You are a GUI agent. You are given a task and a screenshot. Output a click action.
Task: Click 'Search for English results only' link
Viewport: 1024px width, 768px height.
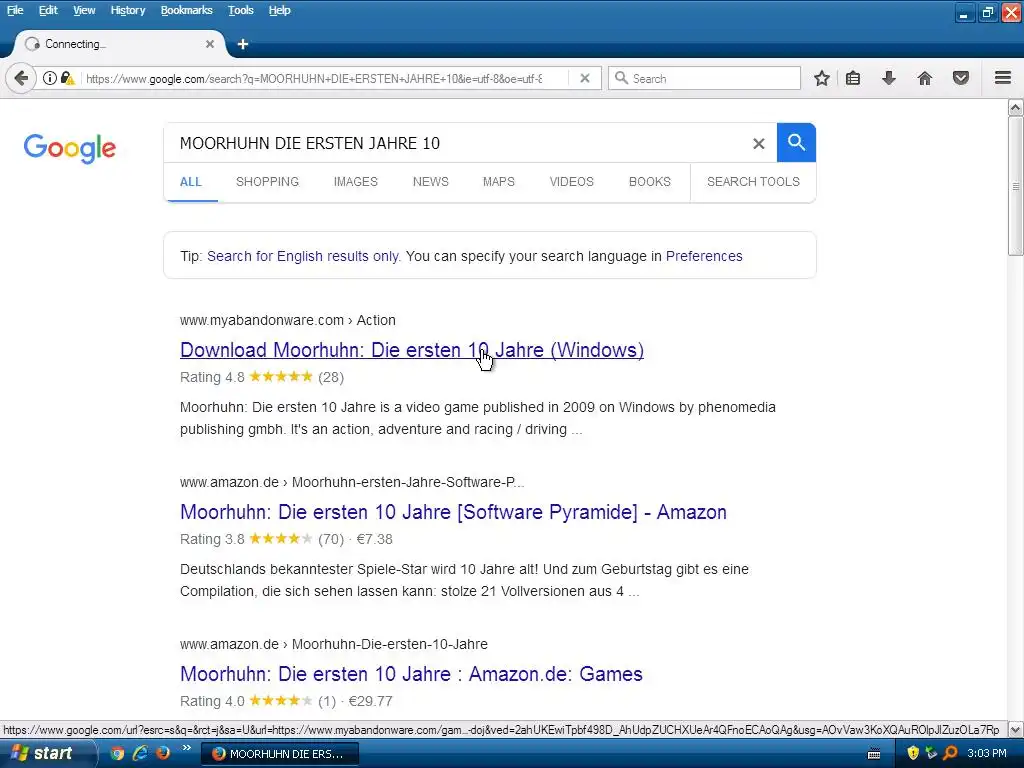303,256
